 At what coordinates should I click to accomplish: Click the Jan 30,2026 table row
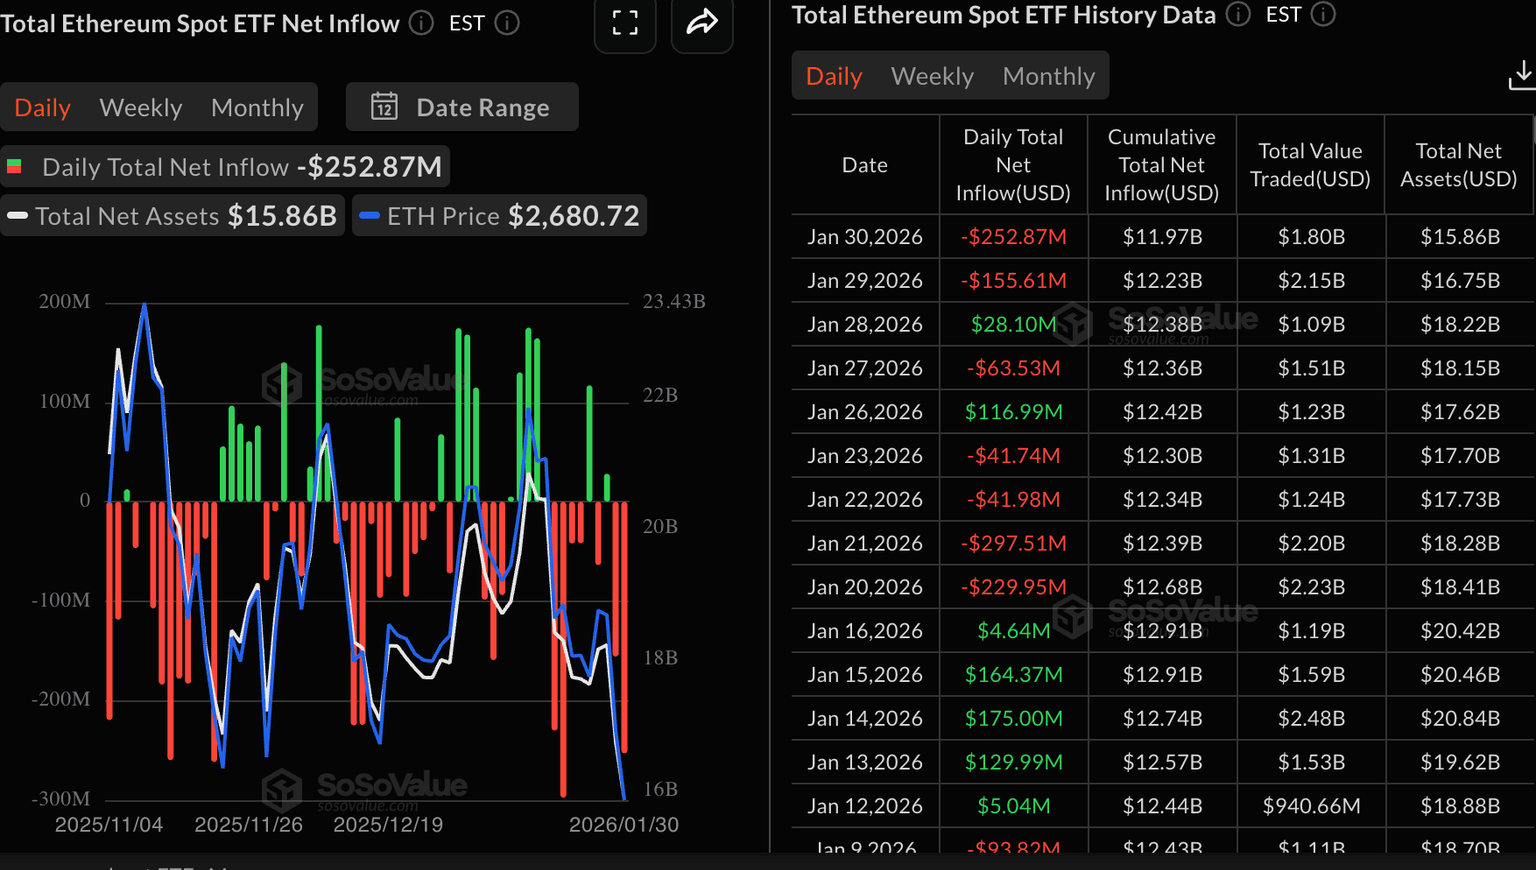tap(1160, 237)
